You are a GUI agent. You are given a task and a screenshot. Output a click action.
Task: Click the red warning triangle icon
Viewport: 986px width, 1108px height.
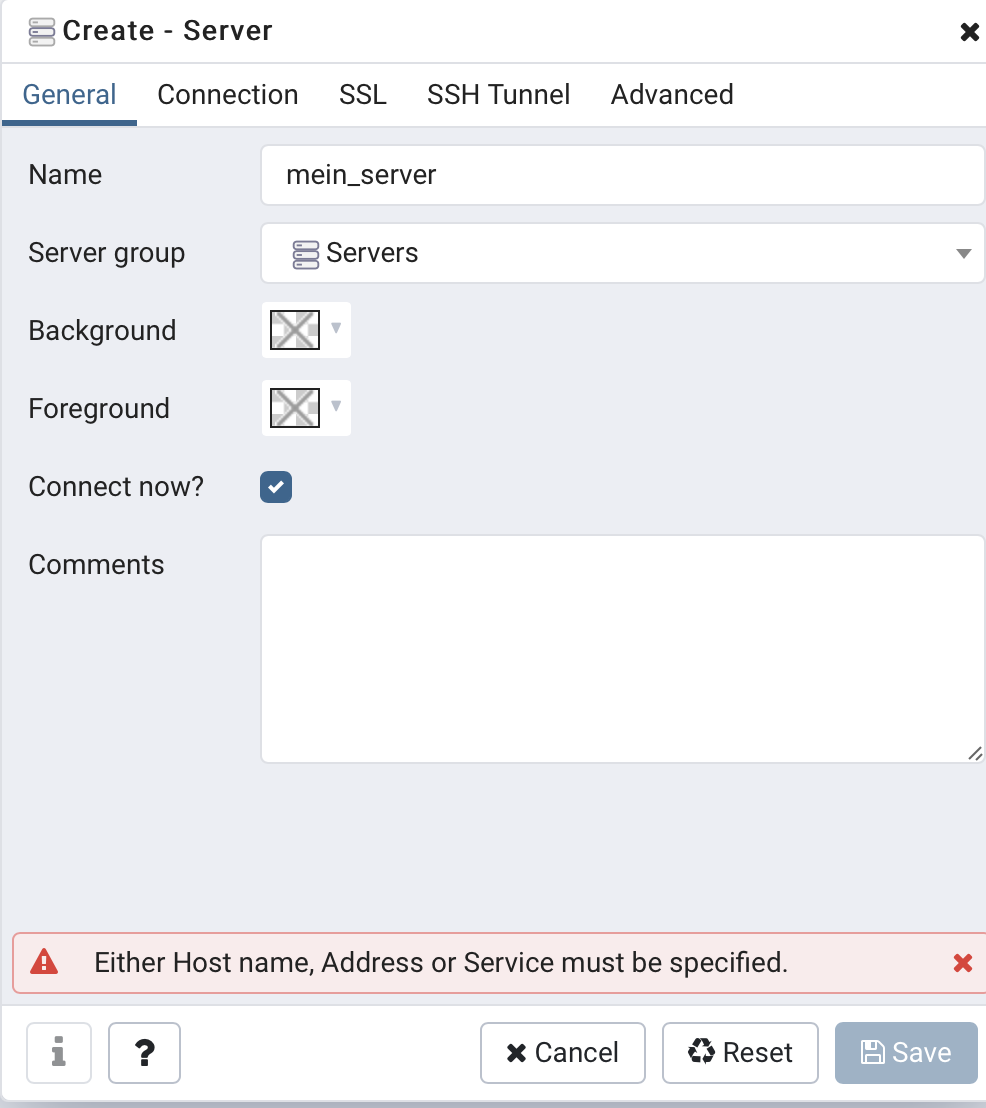[x=44, y=962]
